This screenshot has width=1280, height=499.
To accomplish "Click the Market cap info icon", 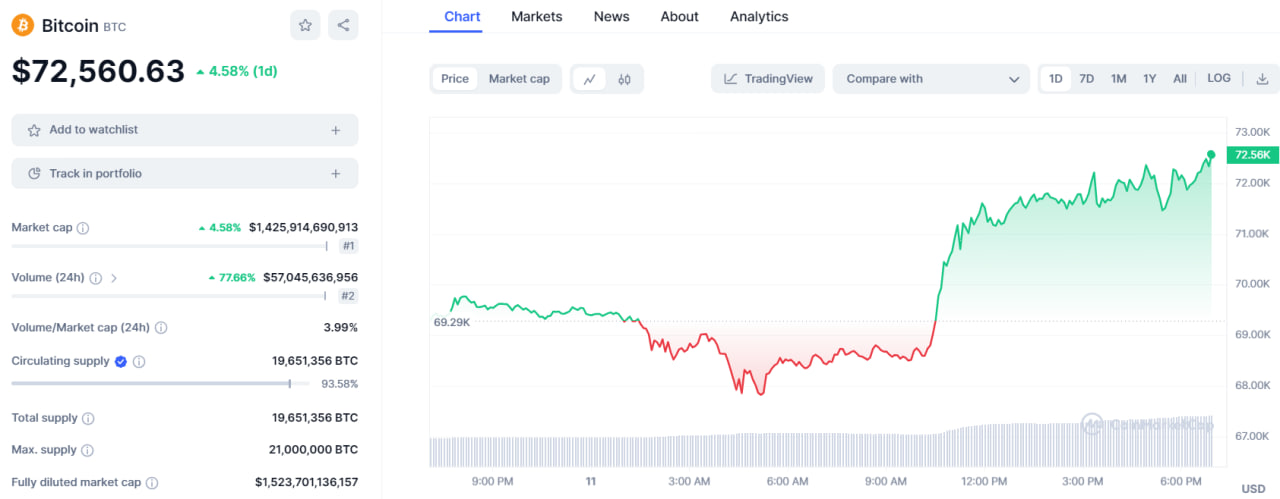I will click(x=83, y=228).
